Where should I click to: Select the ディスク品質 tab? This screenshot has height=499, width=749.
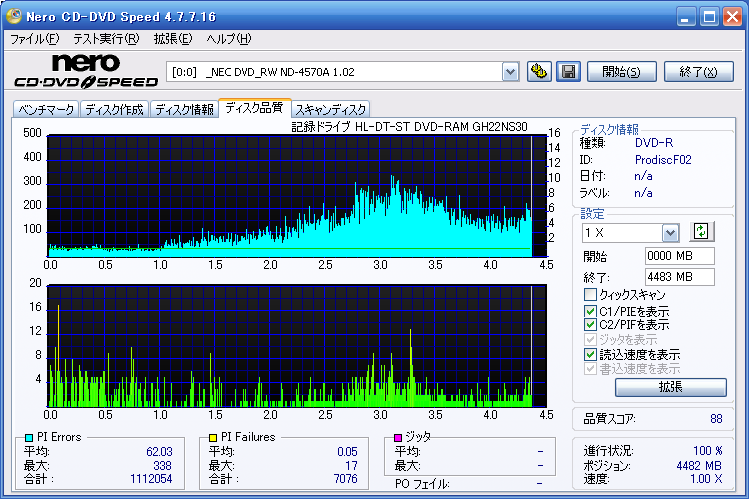point(255,107)
